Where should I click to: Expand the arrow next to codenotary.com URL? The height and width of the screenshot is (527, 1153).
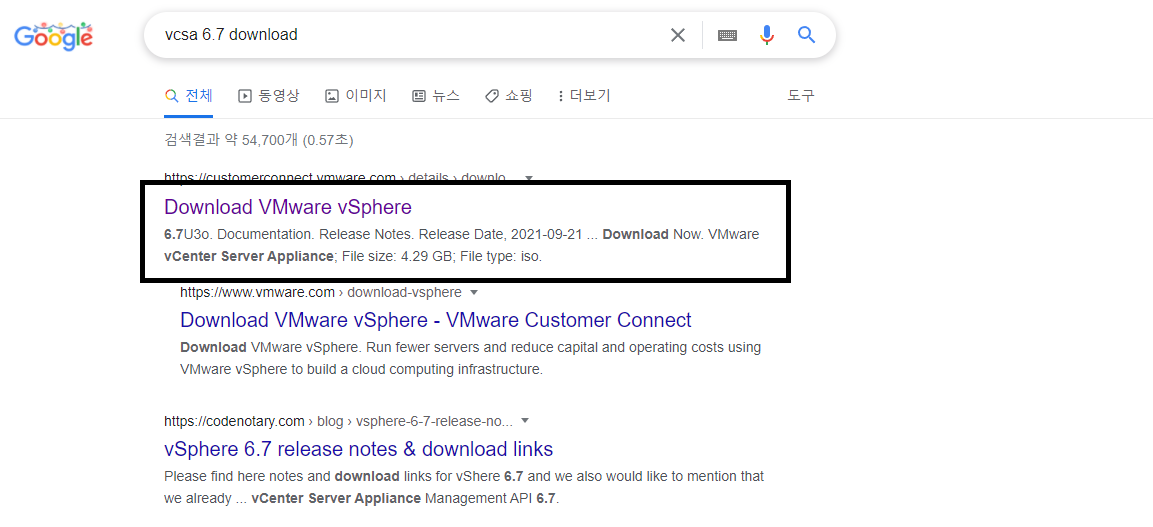(x=525, y=422)
